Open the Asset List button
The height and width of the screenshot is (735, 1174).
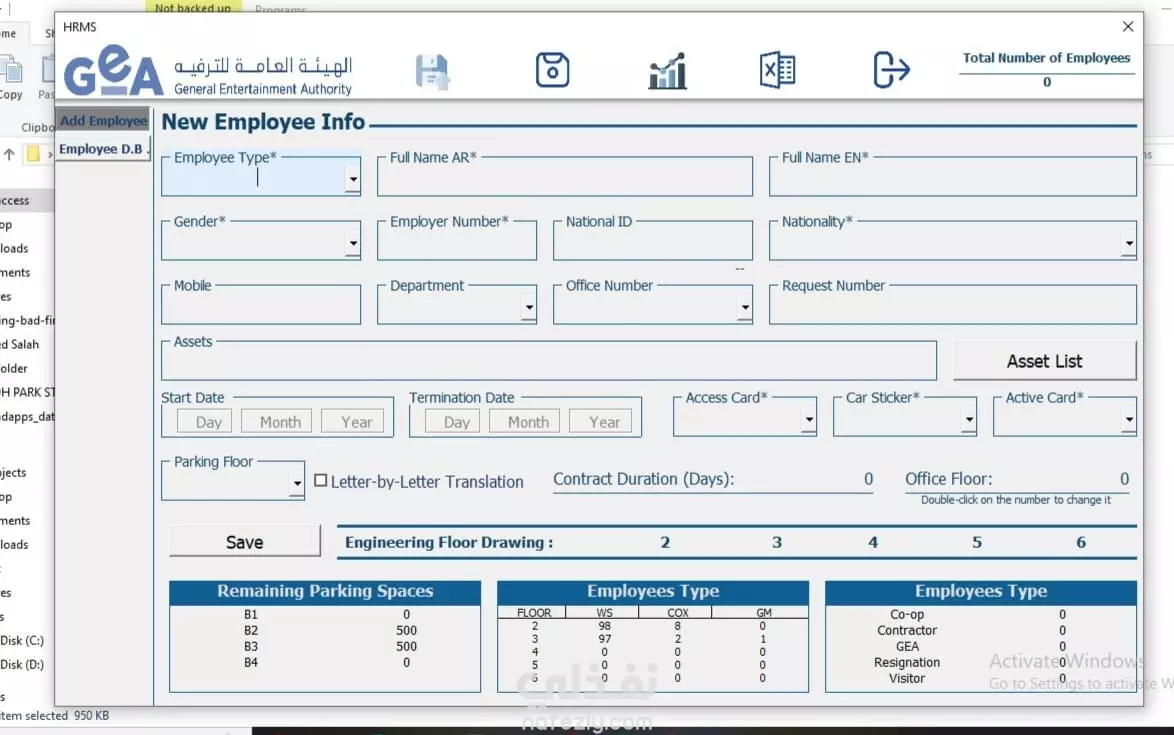coord(1044,362)
